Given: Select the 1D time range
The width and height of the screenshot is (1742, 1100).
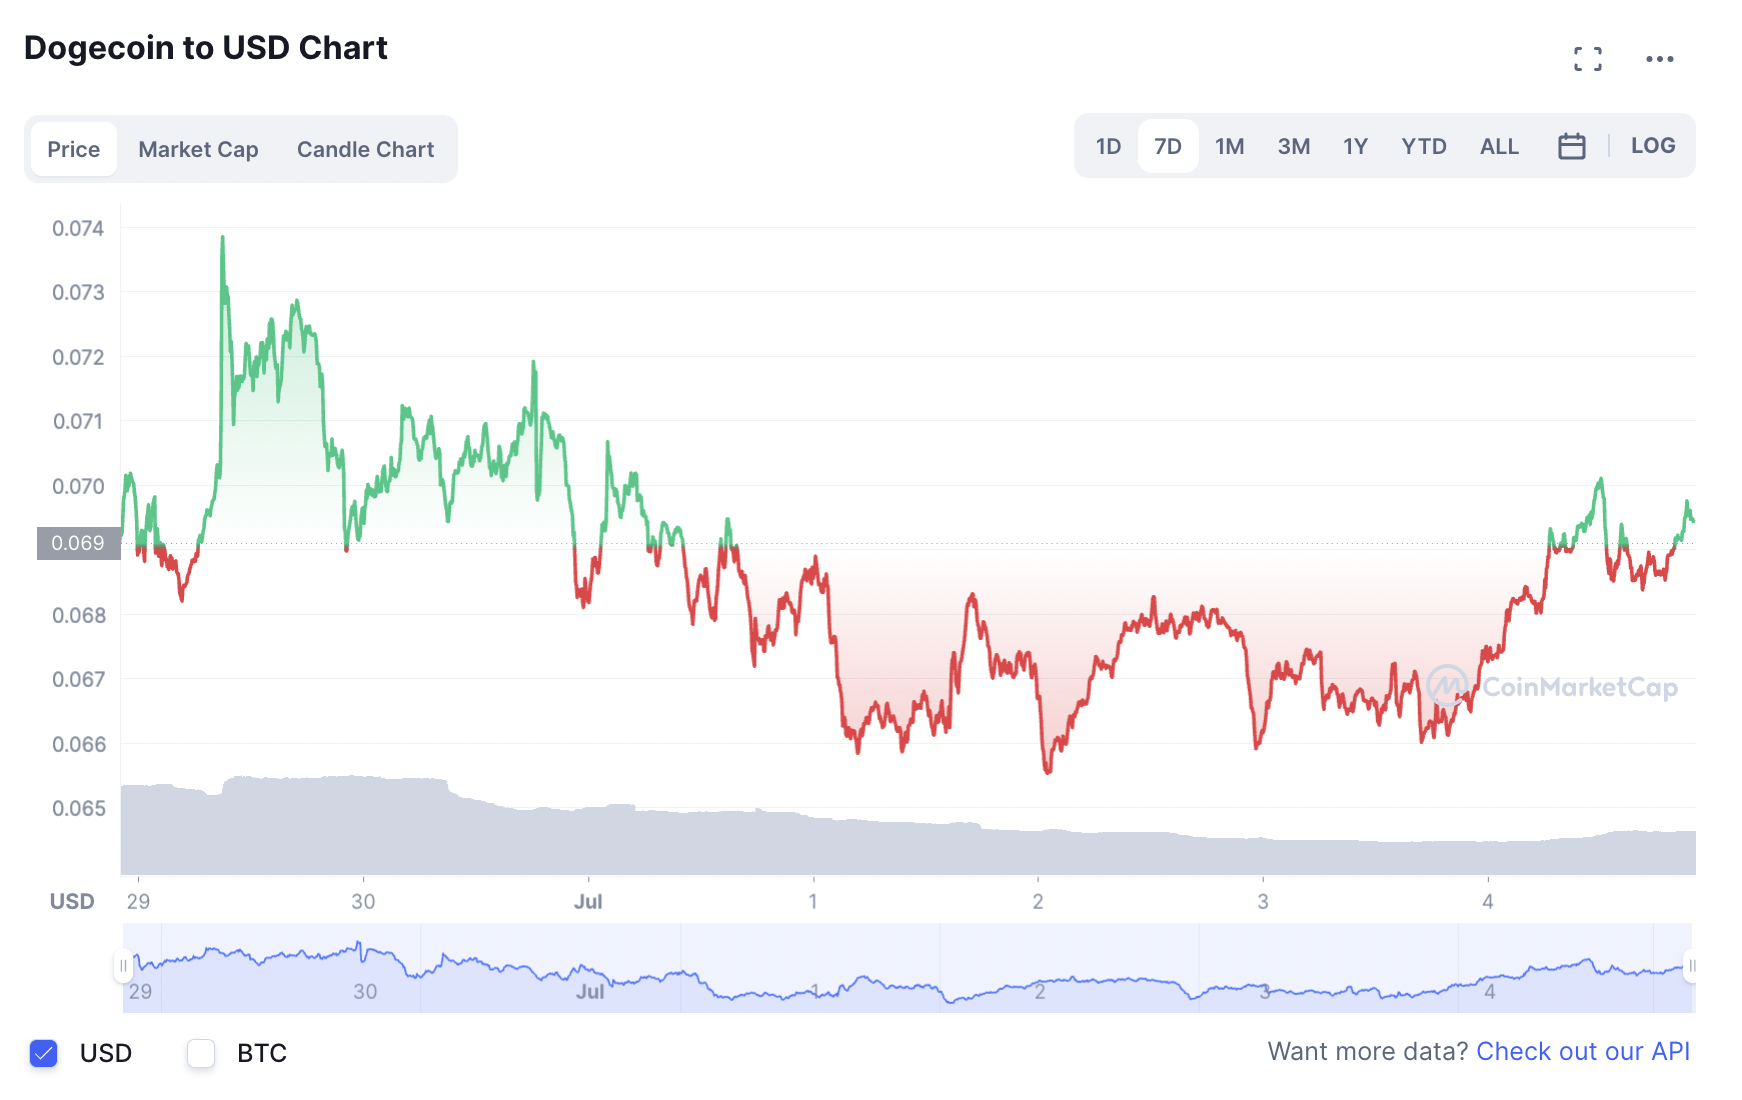Looking at the screenshot, I should tap(1108, 147).
